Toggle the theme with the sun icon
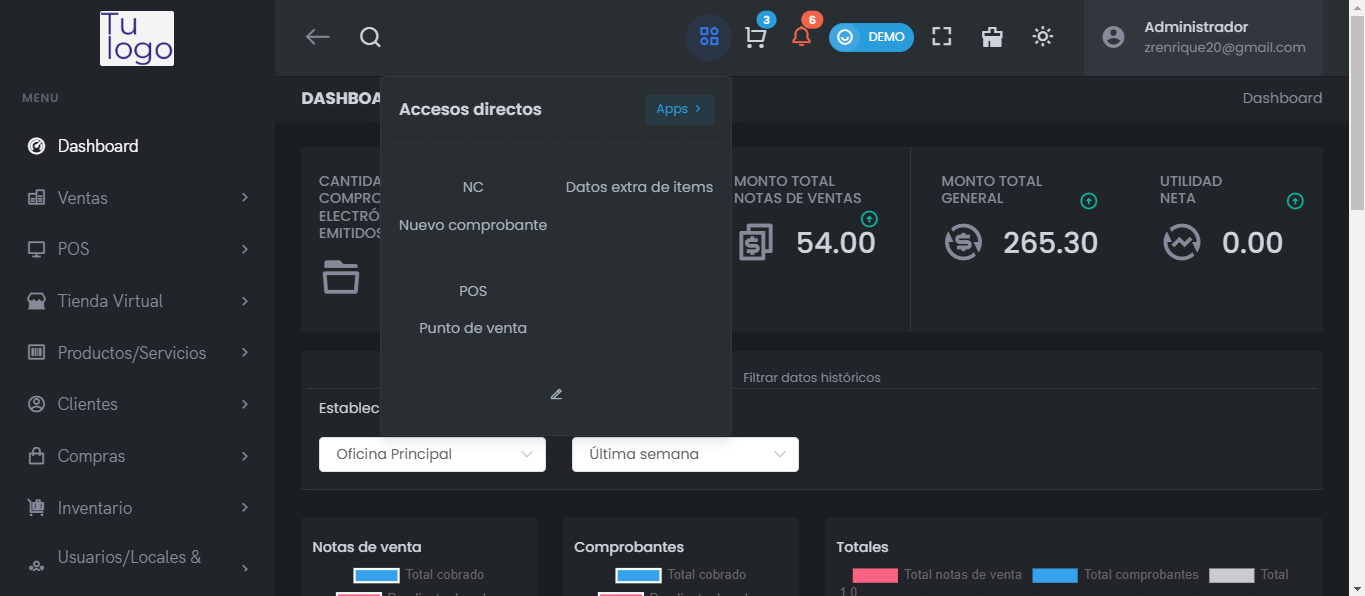The width and height of the screenshot is (1365, 596). pos(1042,37)
